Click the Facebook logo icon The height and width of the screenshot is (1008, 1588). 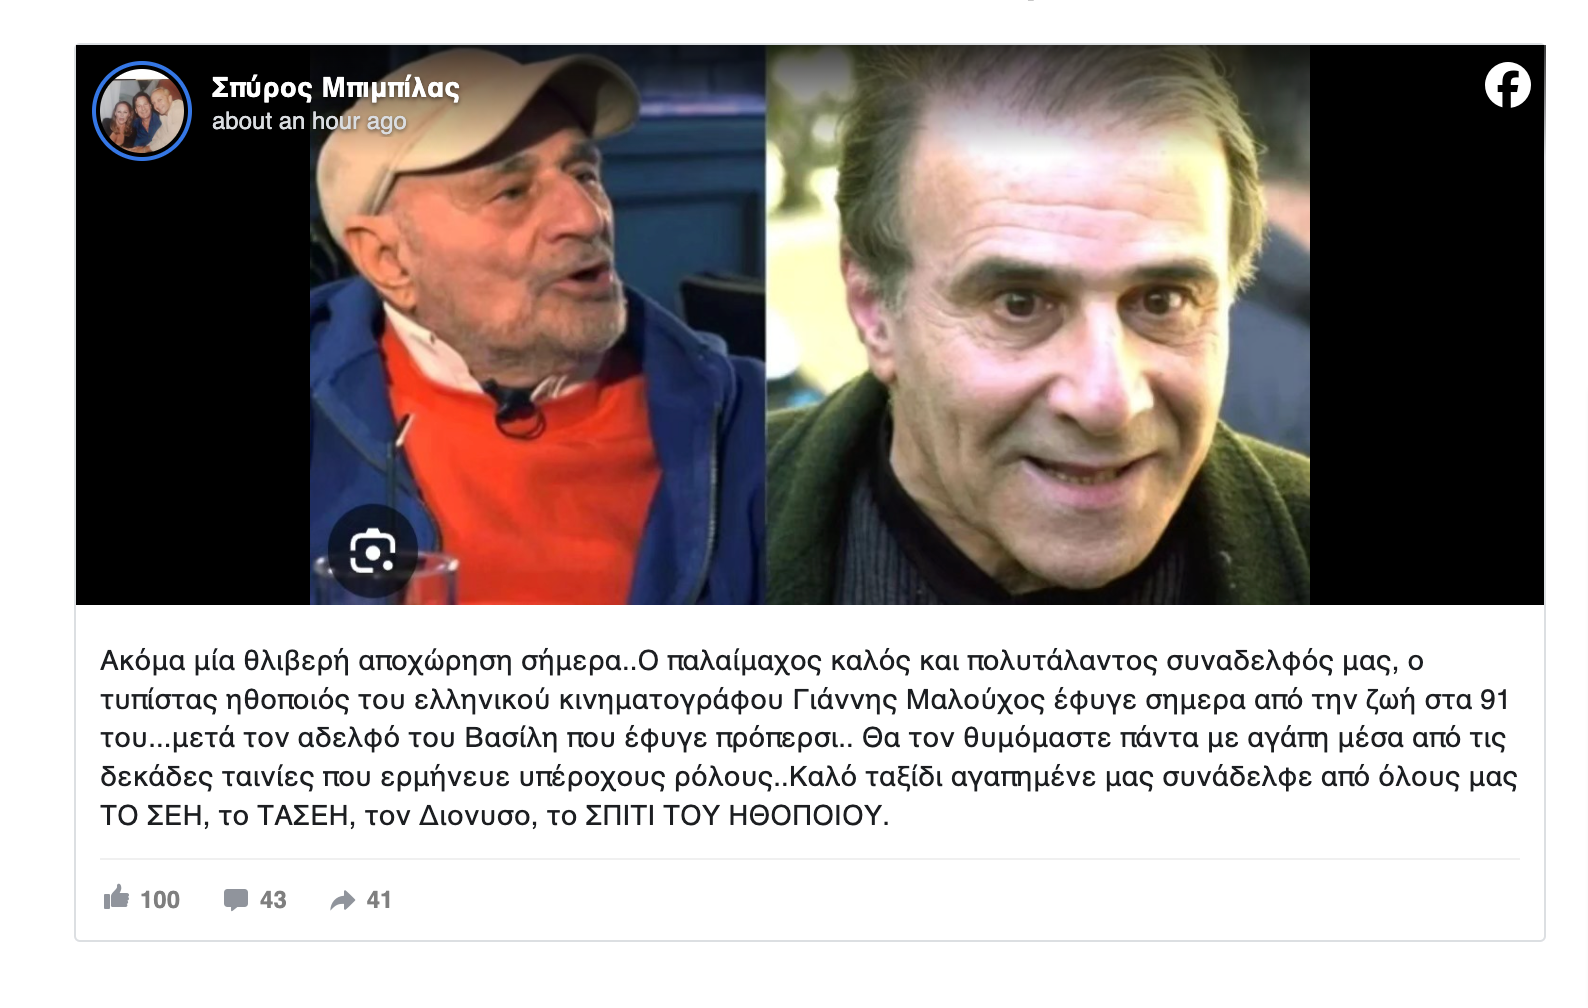coord(1507,85)
